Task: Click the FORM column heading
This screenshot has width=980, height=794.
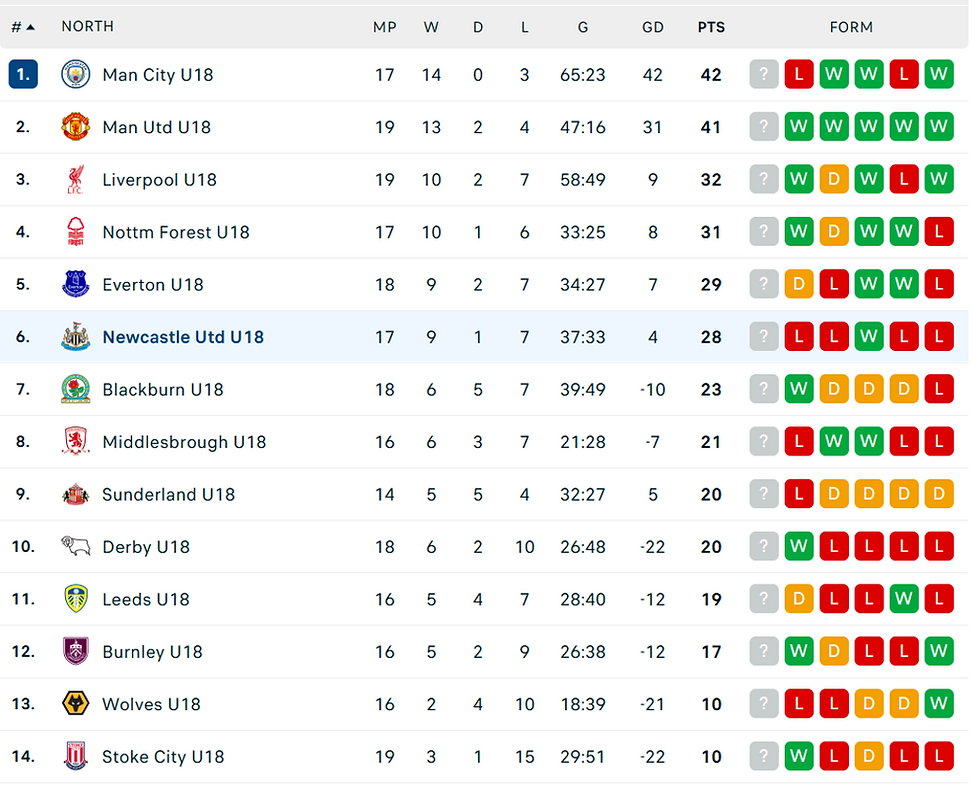Action: tap(851, 27)
